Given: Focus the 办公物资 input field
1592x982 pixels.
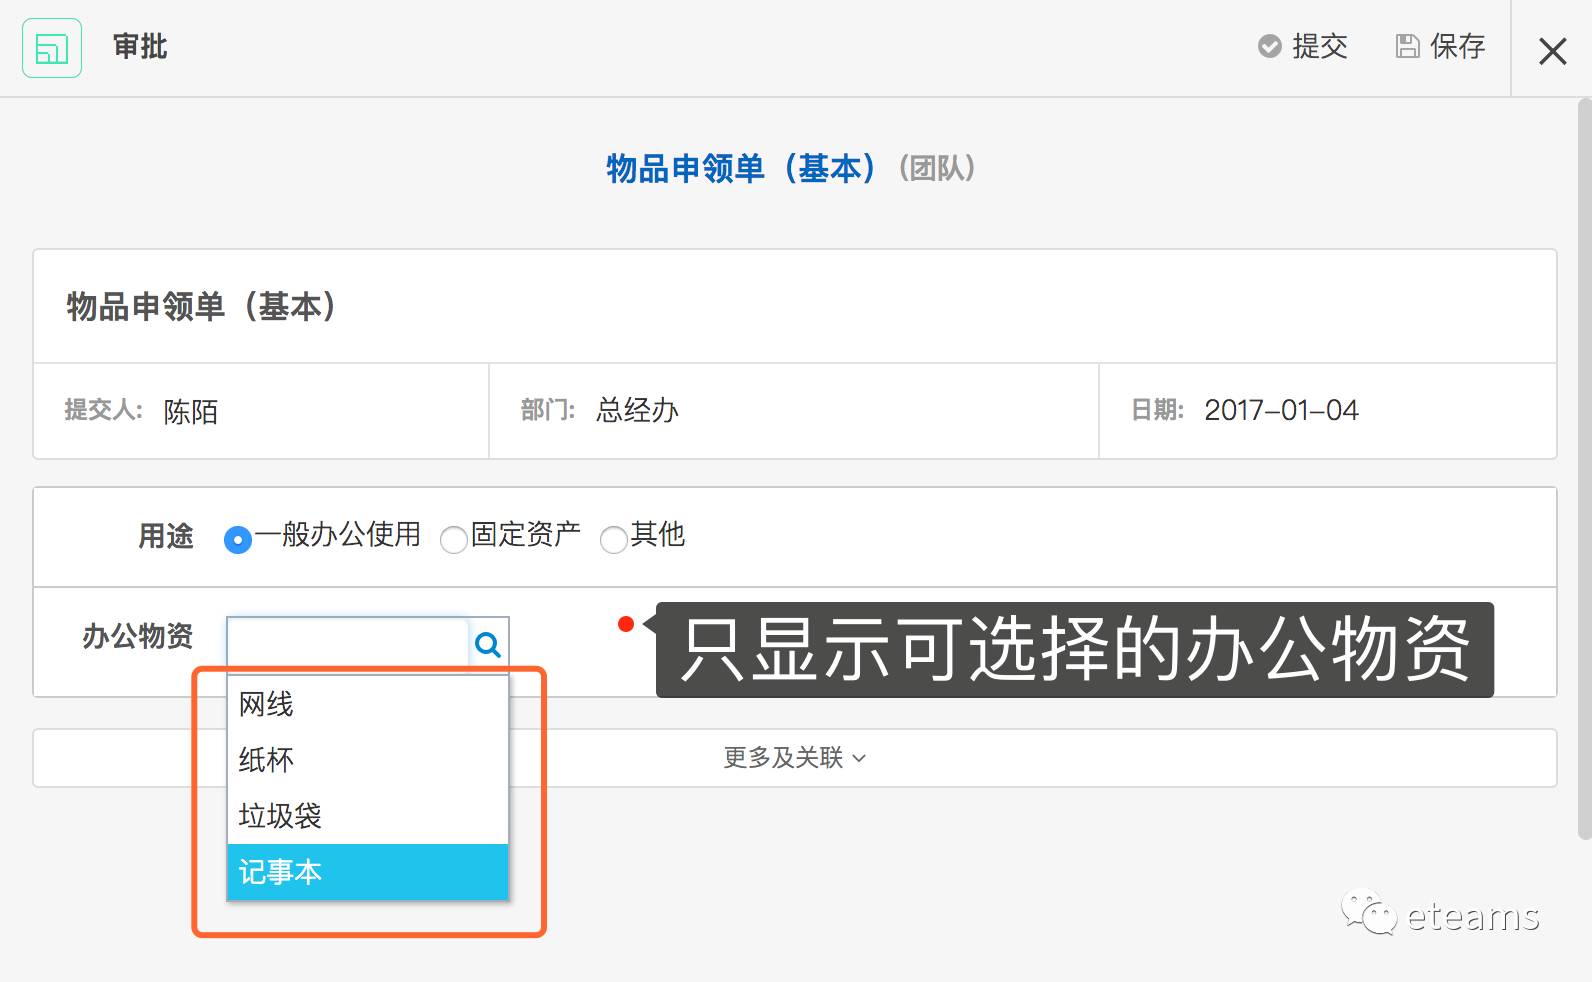Looking at the screenshot, I should [348, 644].
